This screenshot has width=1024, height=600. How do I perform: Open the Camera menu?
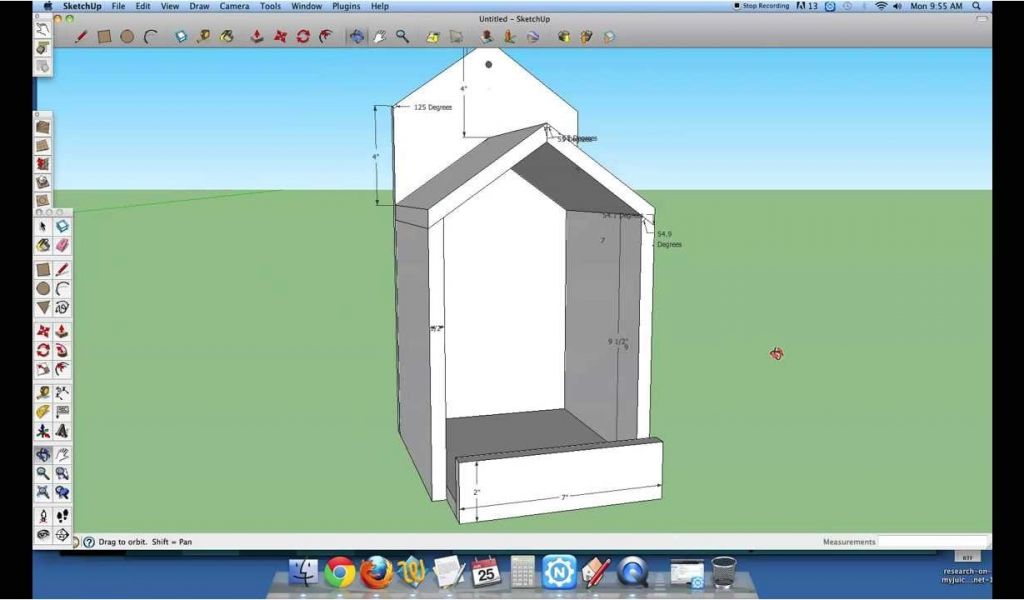[x=234, y=6]
